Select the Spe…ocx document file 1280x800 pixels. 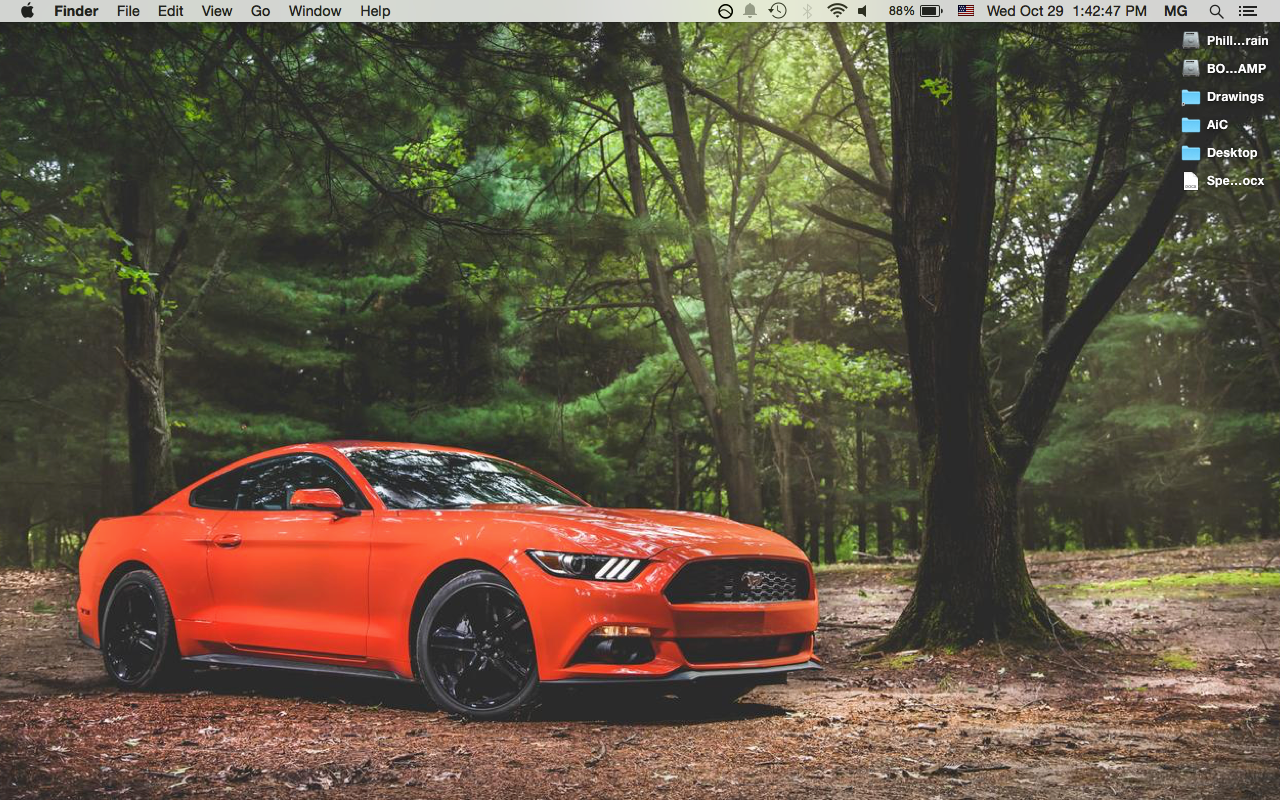1223,181
